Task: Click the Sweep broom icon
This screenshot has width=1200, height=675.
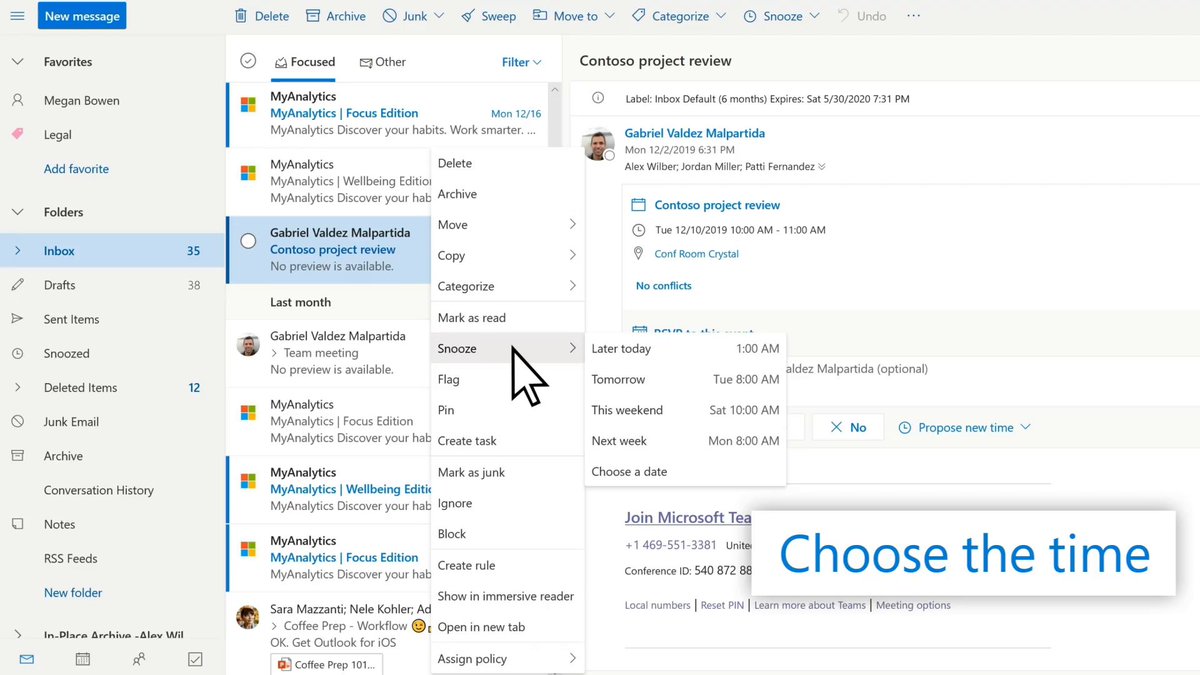Action: tap(468, 16)
